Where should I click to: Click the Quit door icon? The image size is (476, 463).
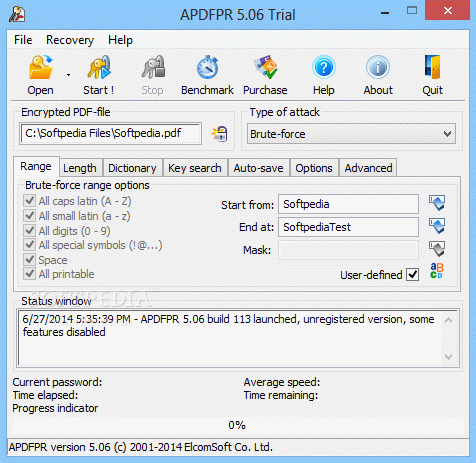(433, 68)
